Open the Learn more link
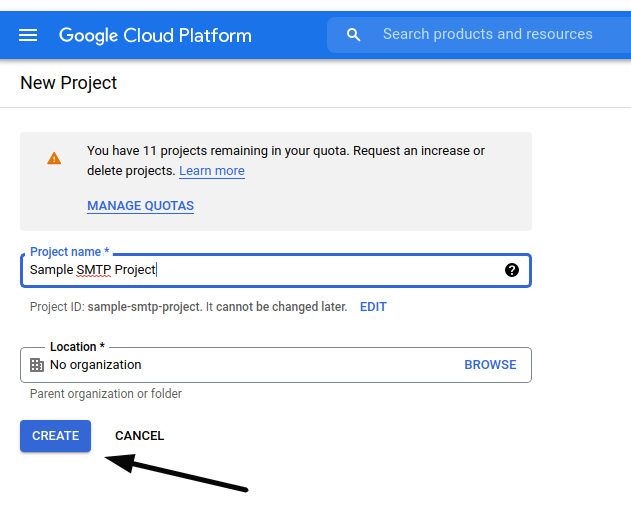Screen dimensions: 631x510 (212, 171)
